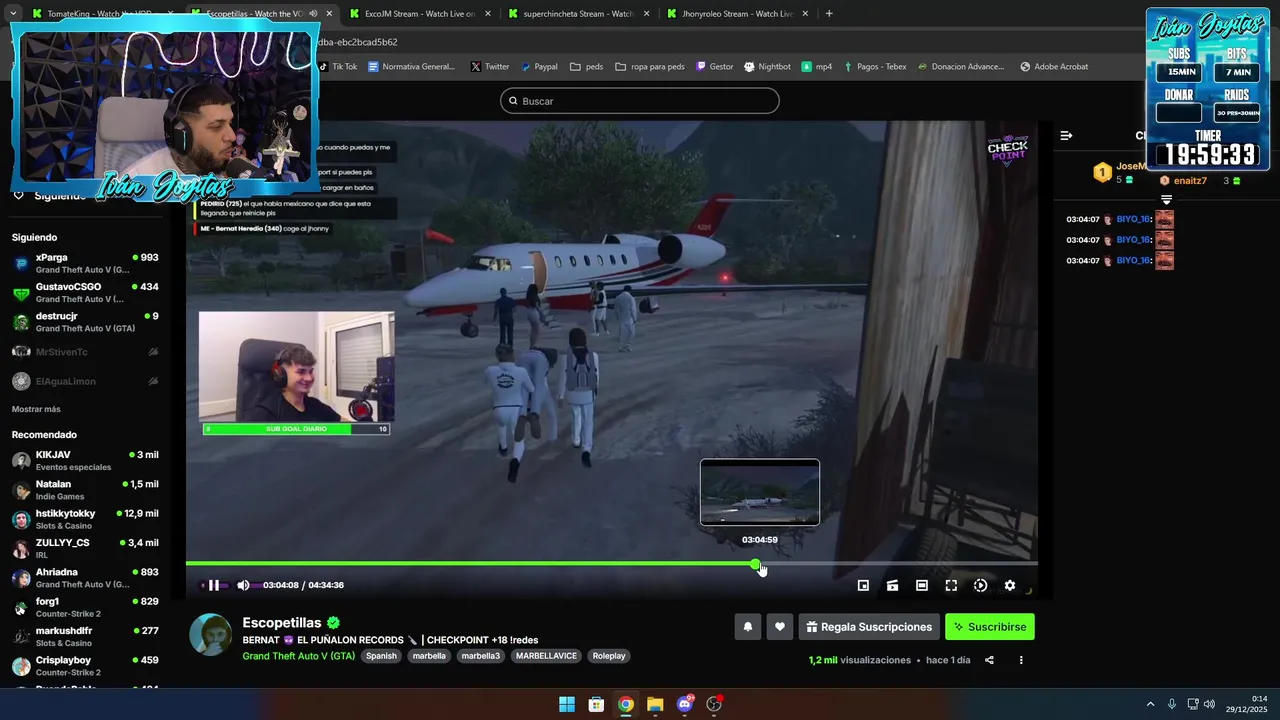Open the three-dot more options menu
Image resolution: width=1280 pixels, height=720 pixels.
[x=1021, y=660]
